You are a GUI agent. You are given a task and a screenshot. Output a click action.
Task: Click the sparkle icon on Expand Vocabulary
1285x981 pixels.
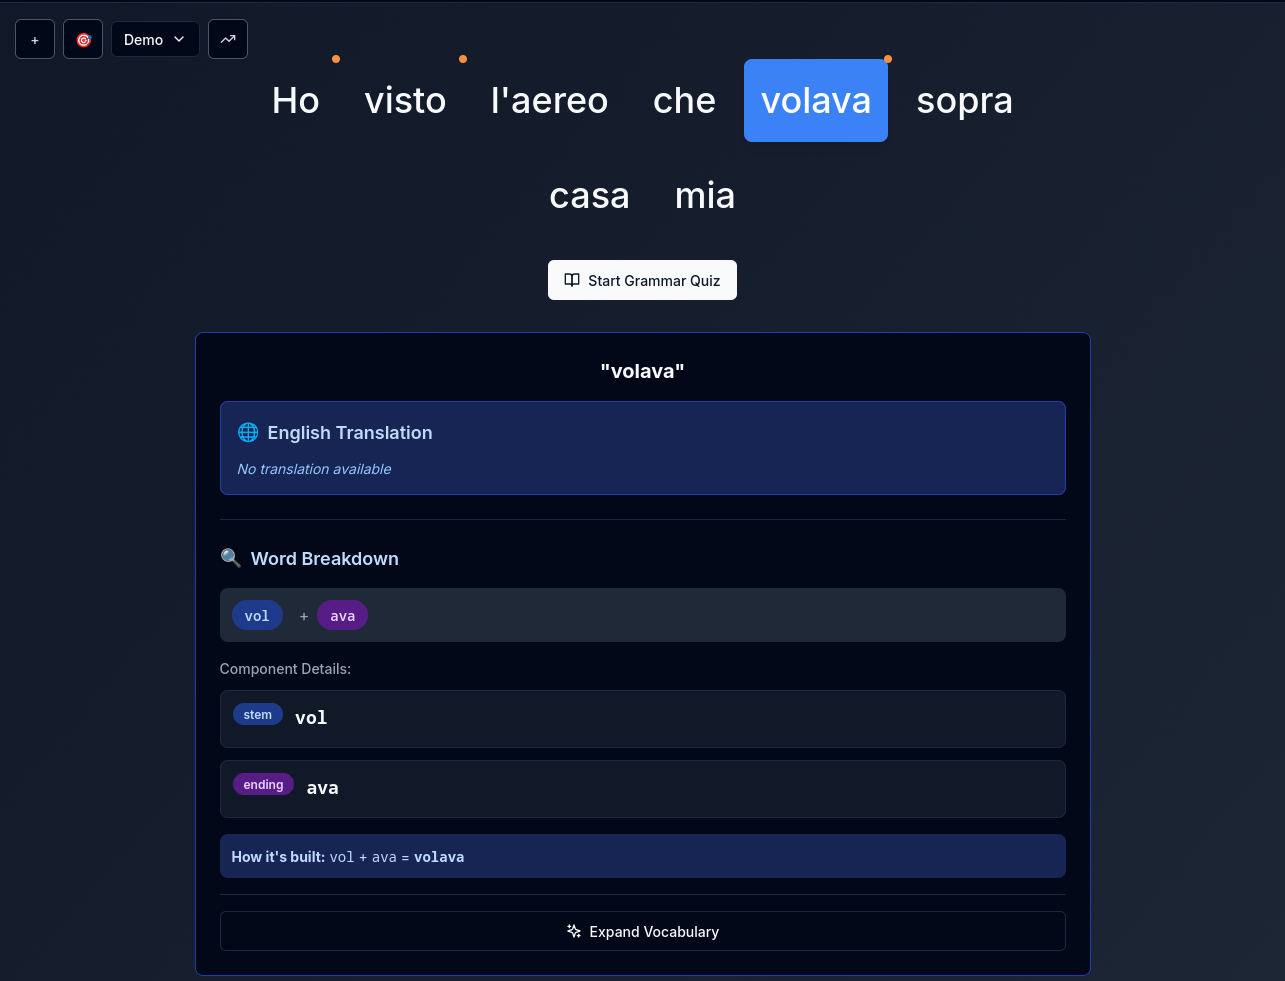click(573, 931)
